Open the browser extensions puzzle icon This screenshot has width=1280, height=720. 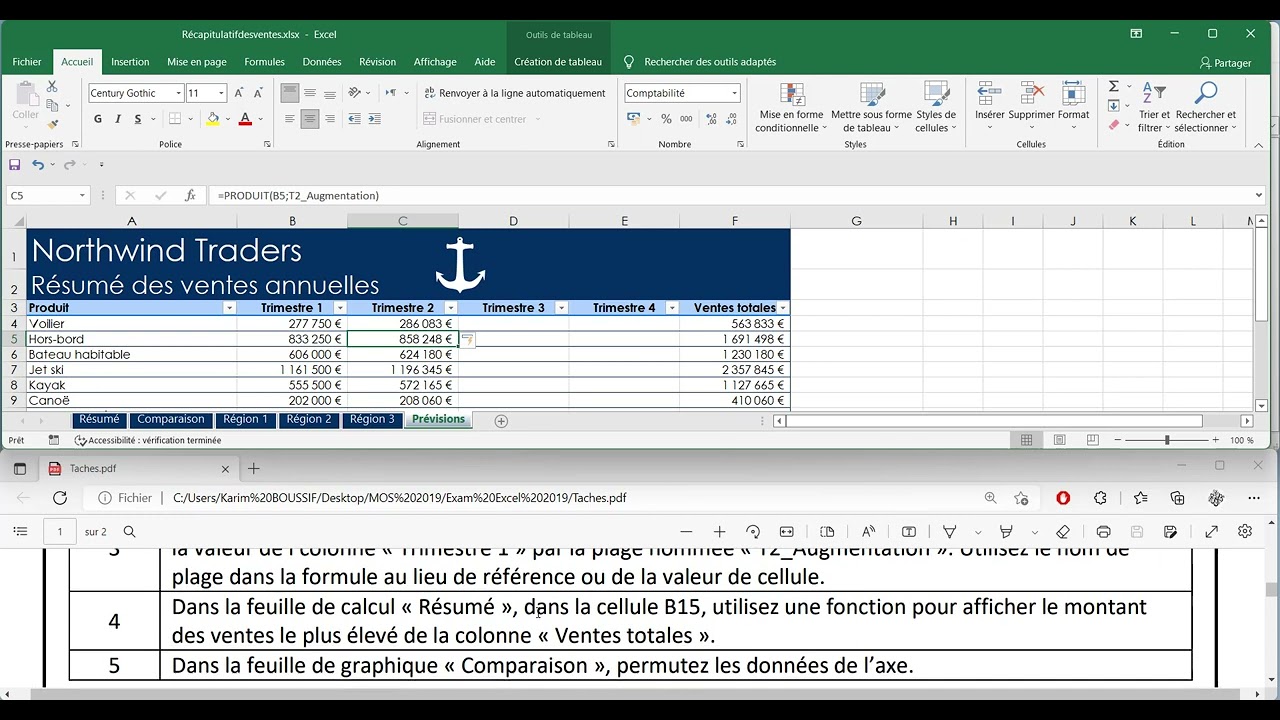tap(1100, 498)
